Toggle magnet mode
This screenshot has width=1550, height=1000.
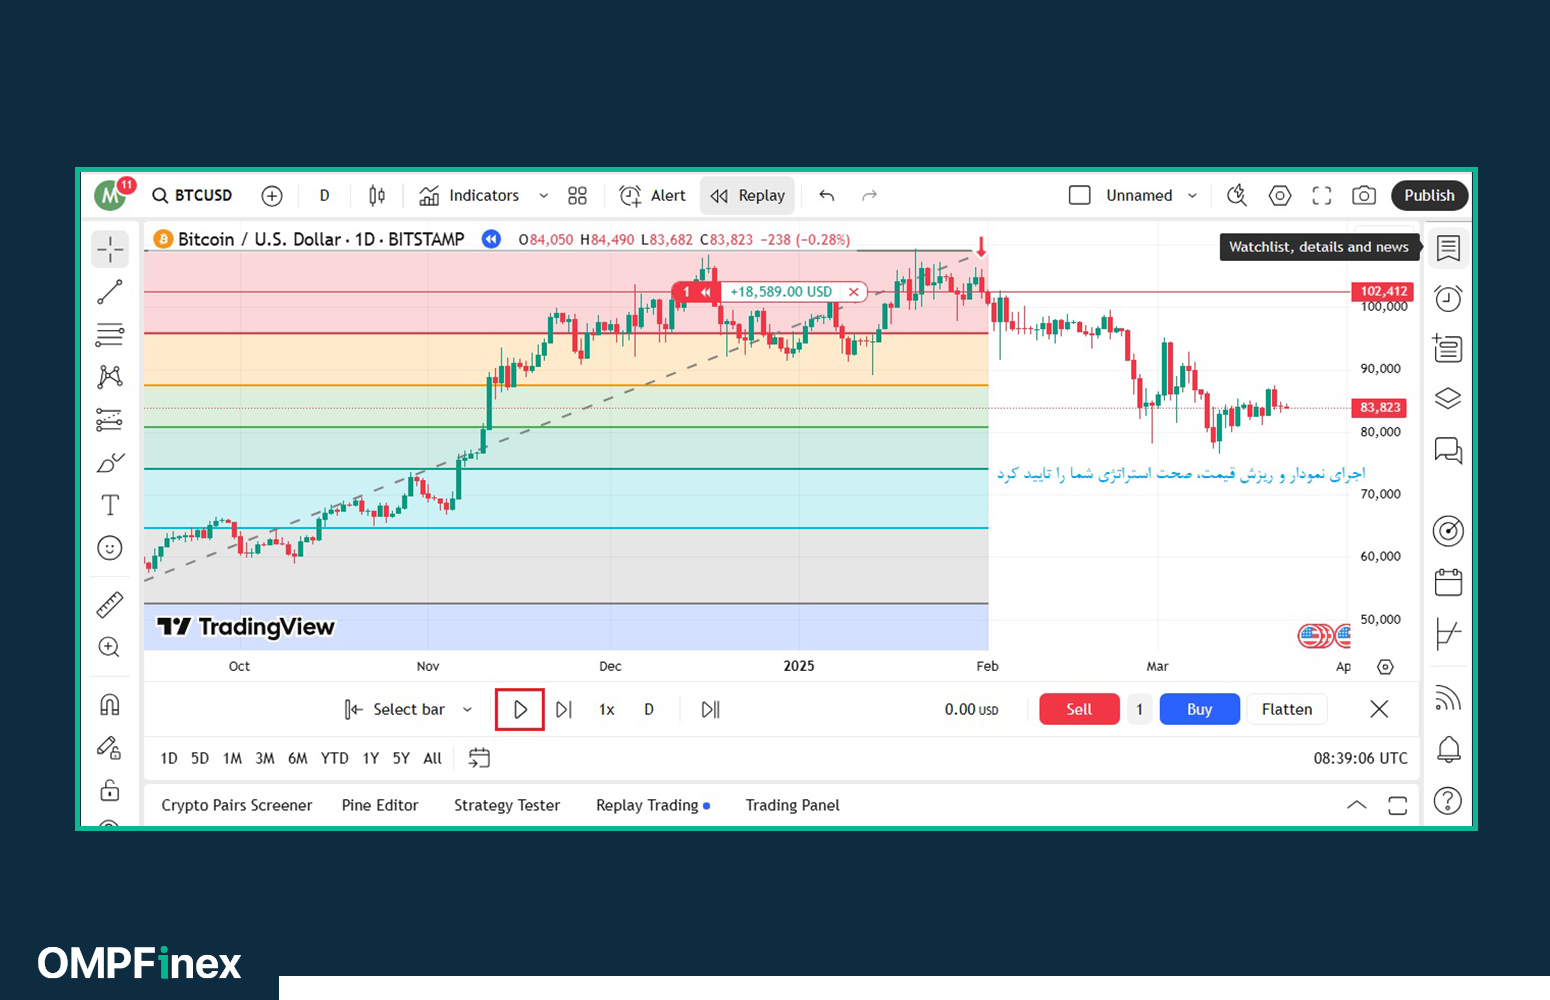coord(110,705)
